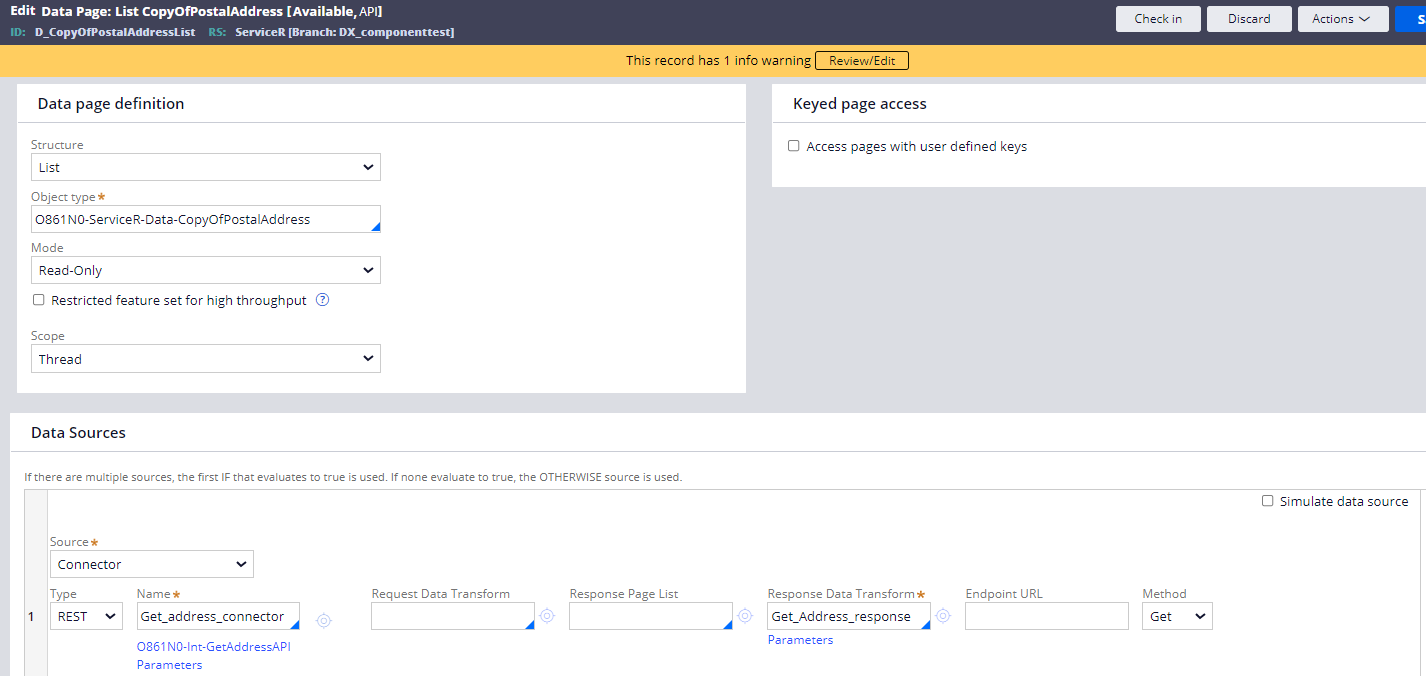This screenshot has height=676, width=1426.
Task: Click the gear icon beside Response Page List
Action: click(744, 617)
